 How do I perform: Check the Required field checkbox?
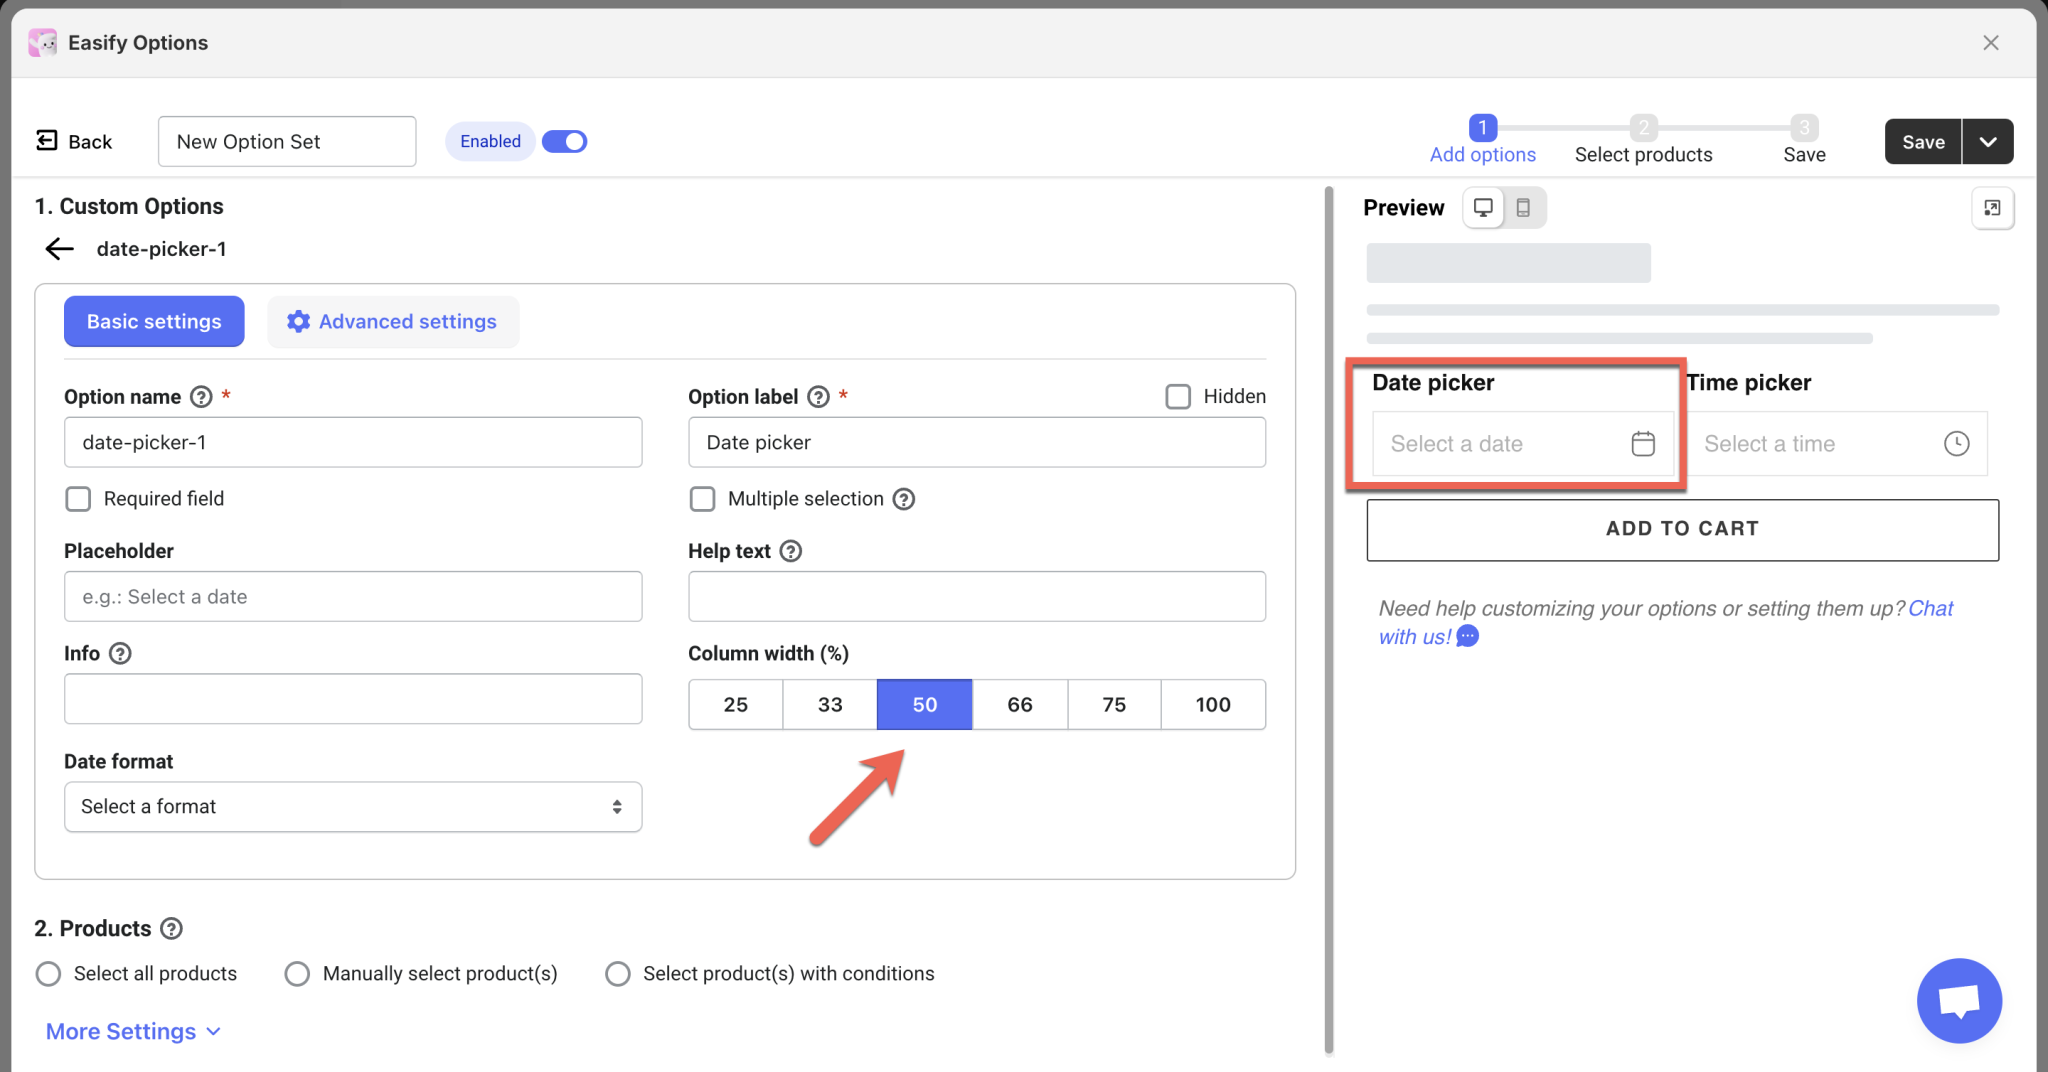pos(78,499)
